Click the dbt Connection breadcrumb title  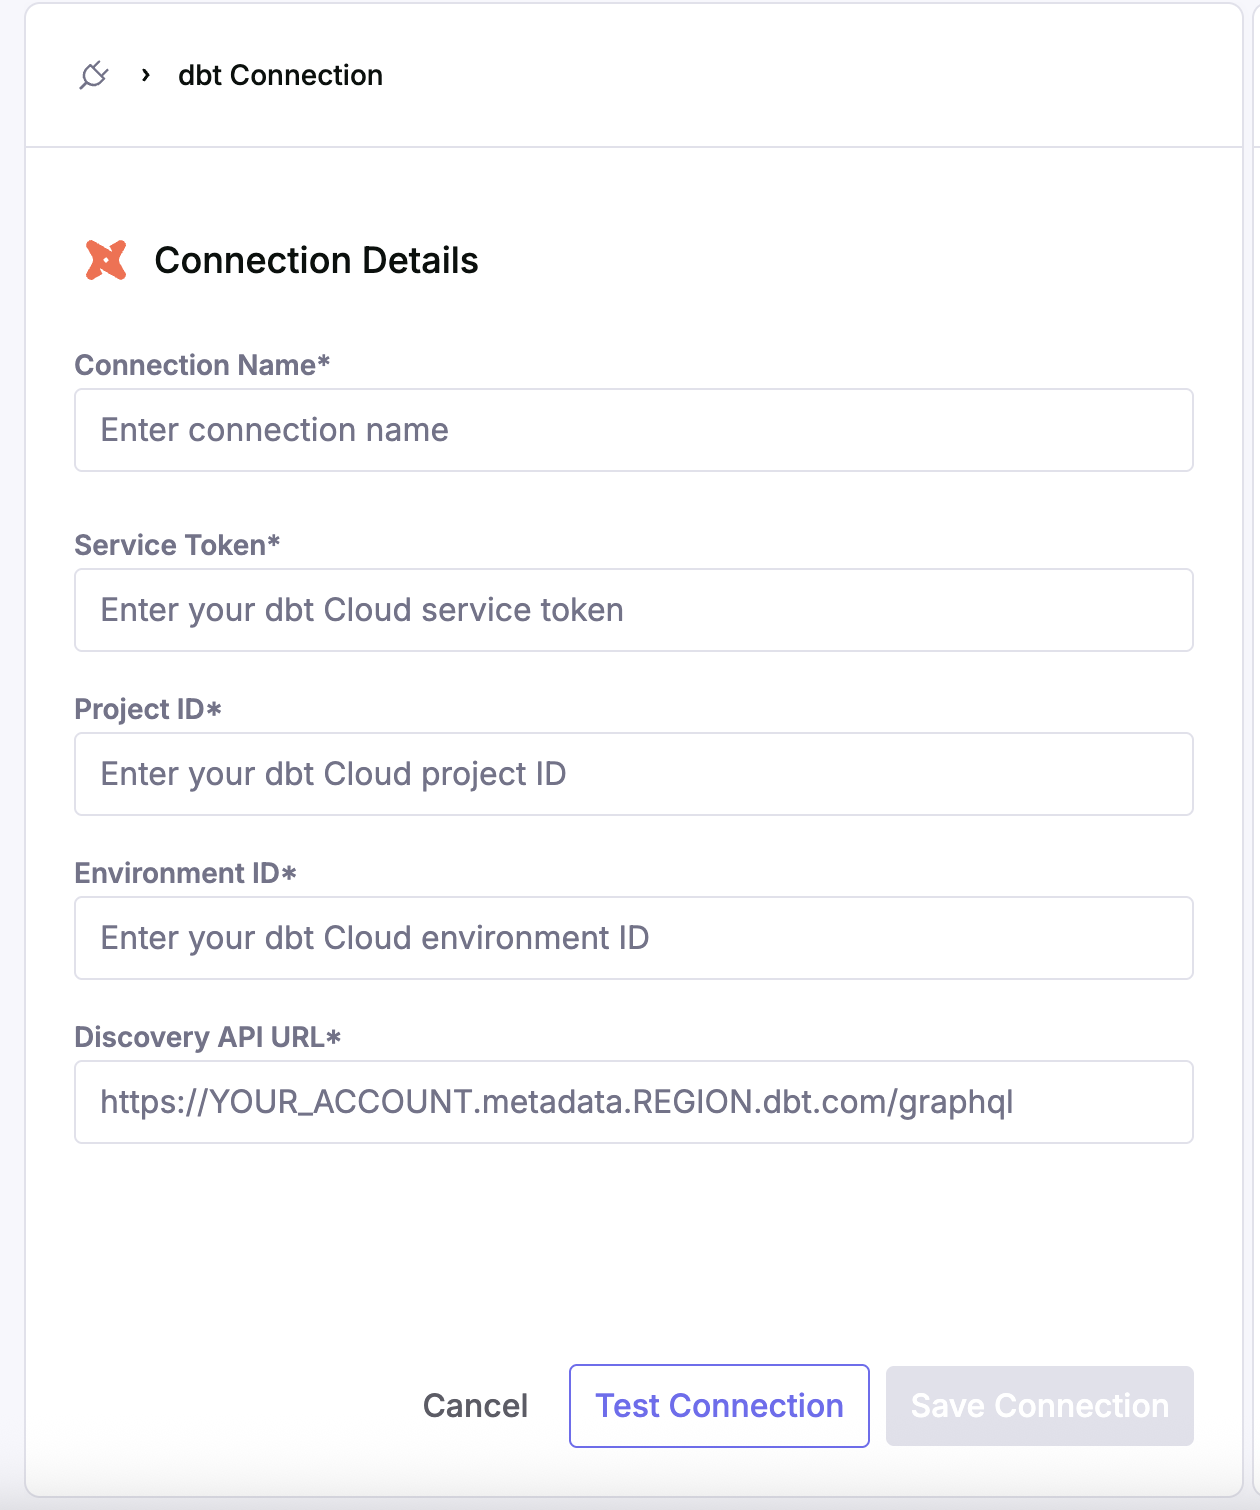[x=280, y=75]
